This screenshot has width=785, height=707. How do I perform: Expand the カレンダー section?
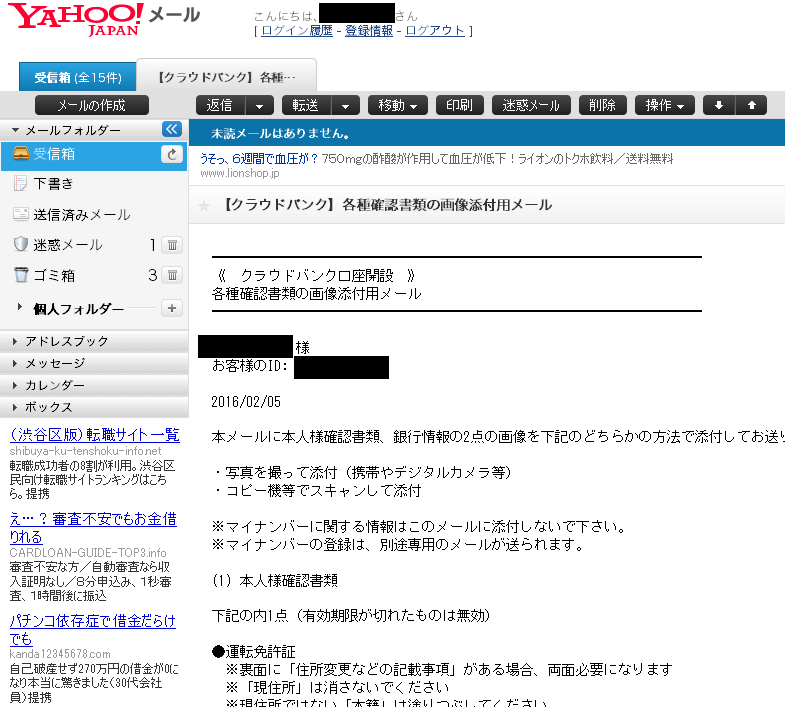15,386
